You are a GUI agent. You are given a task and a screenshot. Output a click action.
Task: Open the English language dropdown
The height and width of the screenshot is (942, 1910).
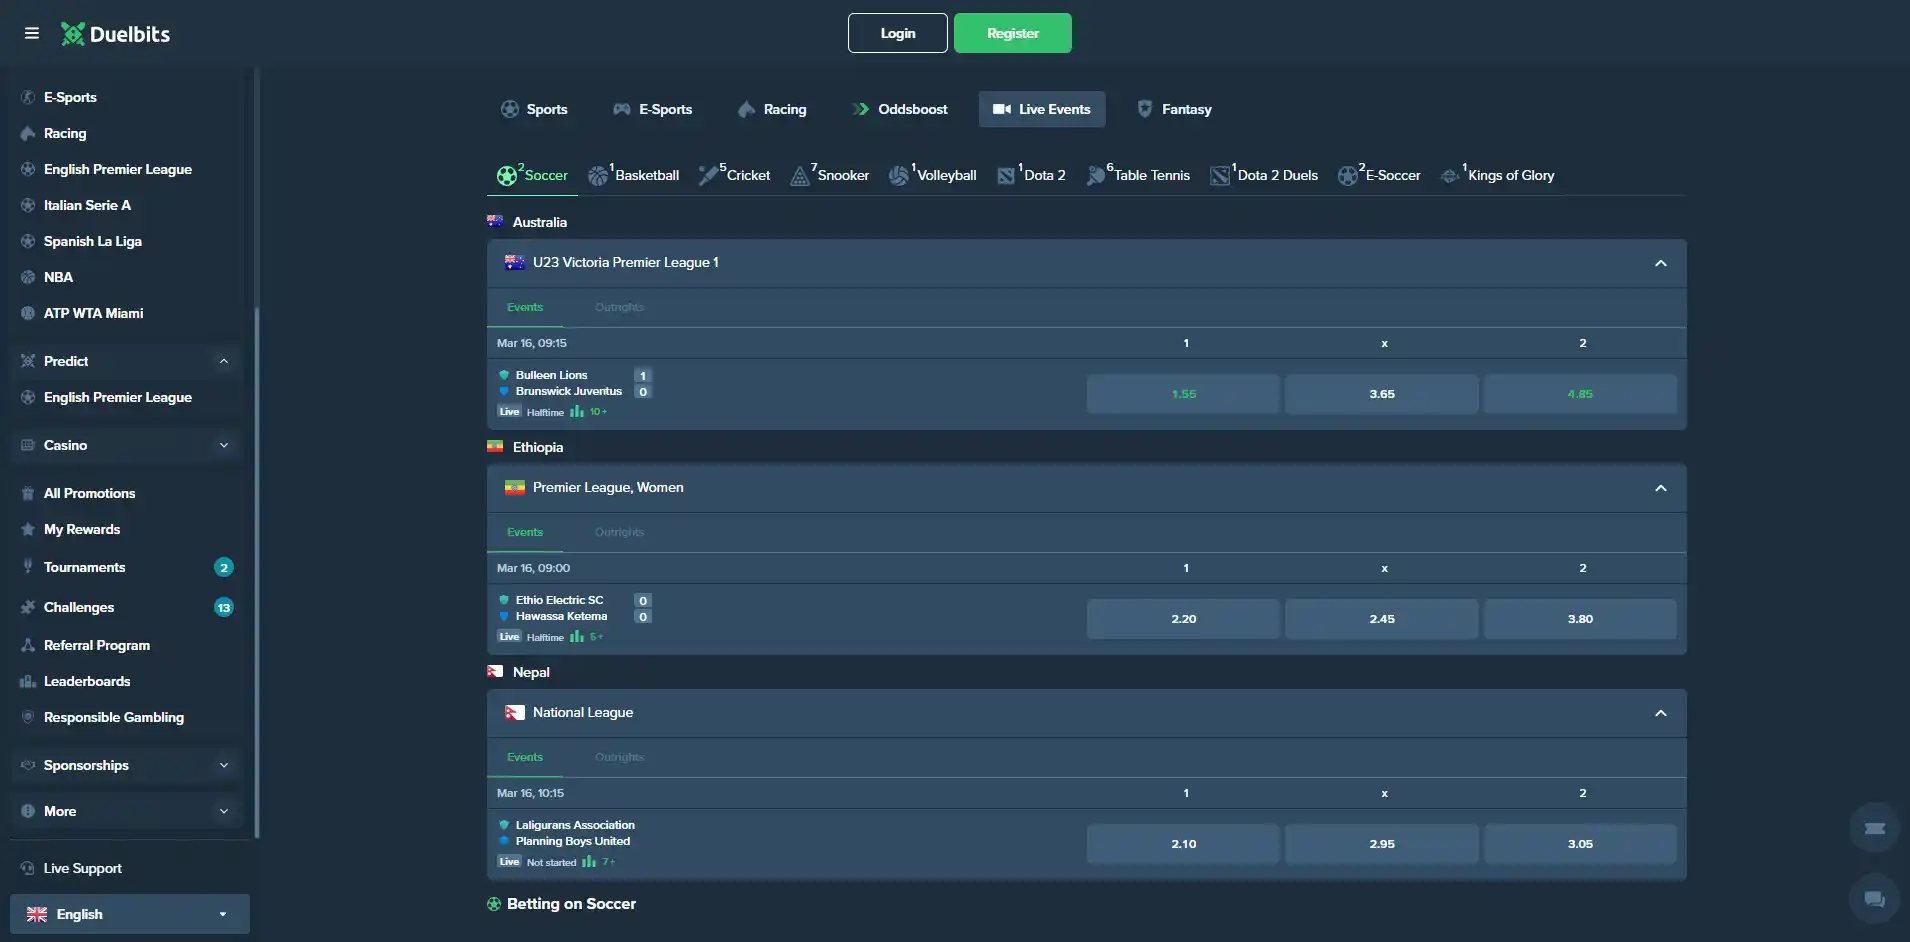pos(130,914)
